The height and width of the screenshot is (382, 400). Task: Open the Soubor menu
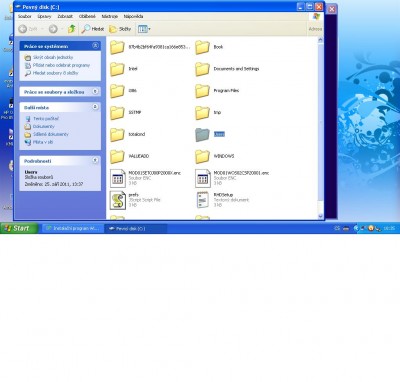pos(25,16)
